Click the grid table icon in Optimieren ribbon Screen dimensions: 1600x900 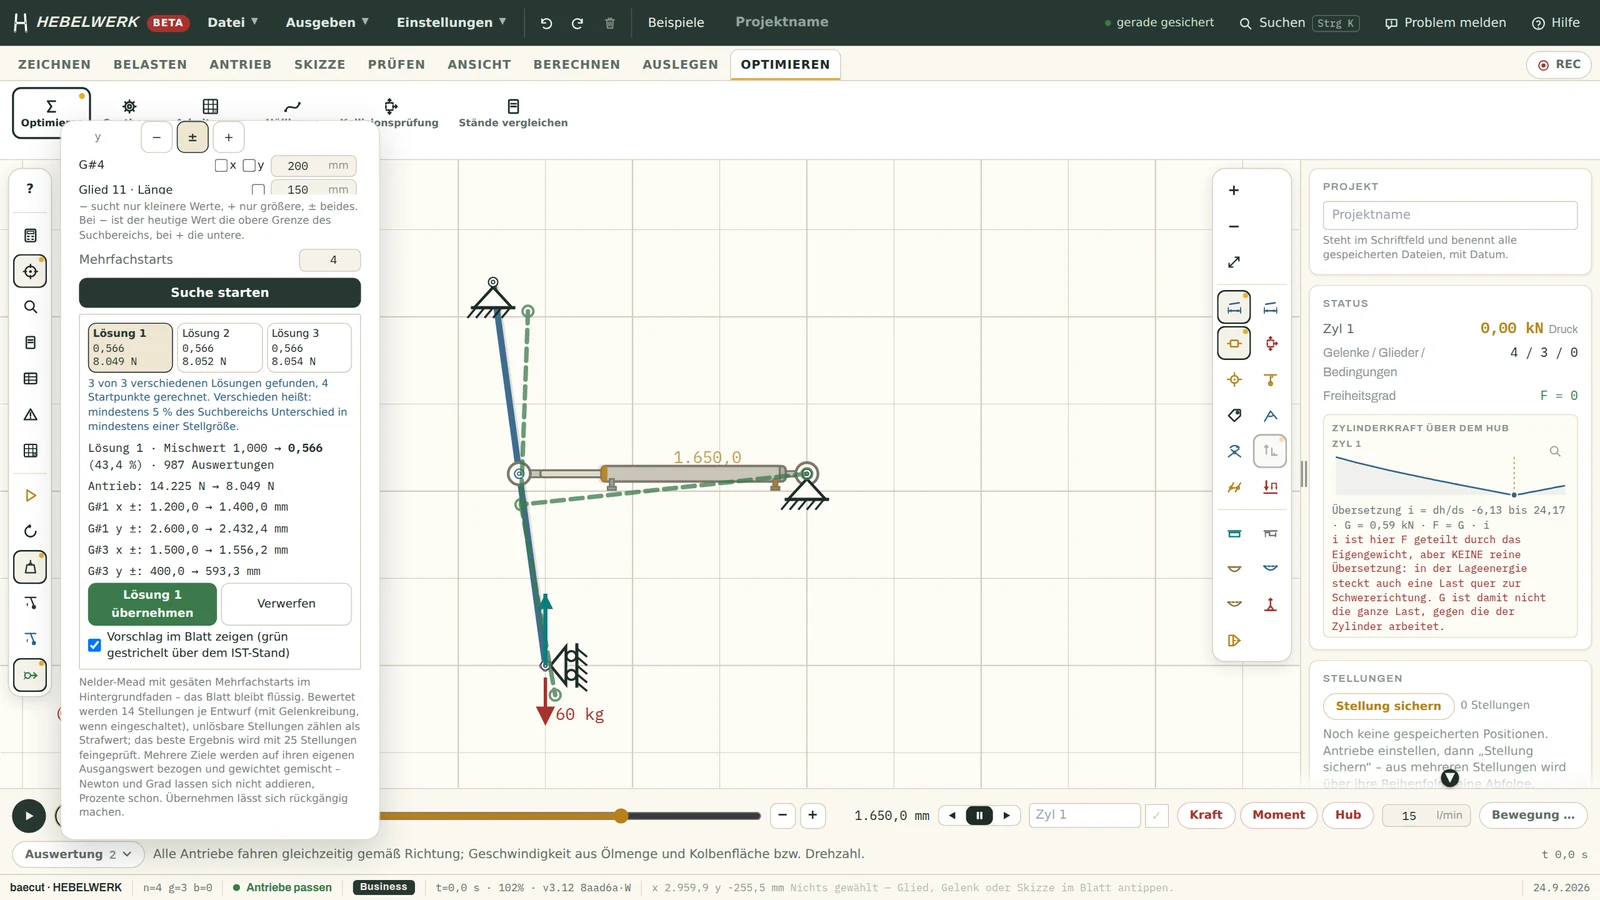tap(210, 106)
